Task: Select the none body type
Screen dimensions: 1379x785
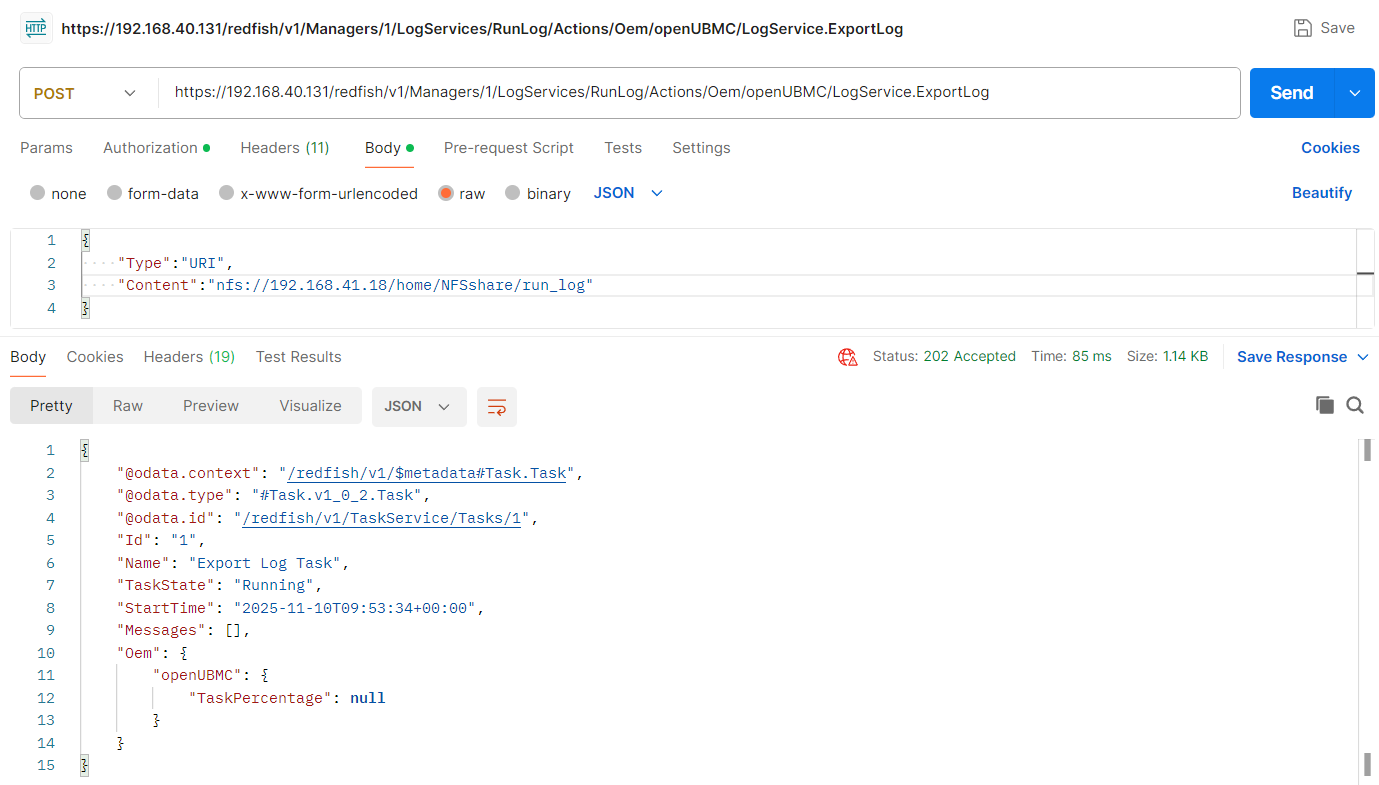Action: click(x=38, y=193)
